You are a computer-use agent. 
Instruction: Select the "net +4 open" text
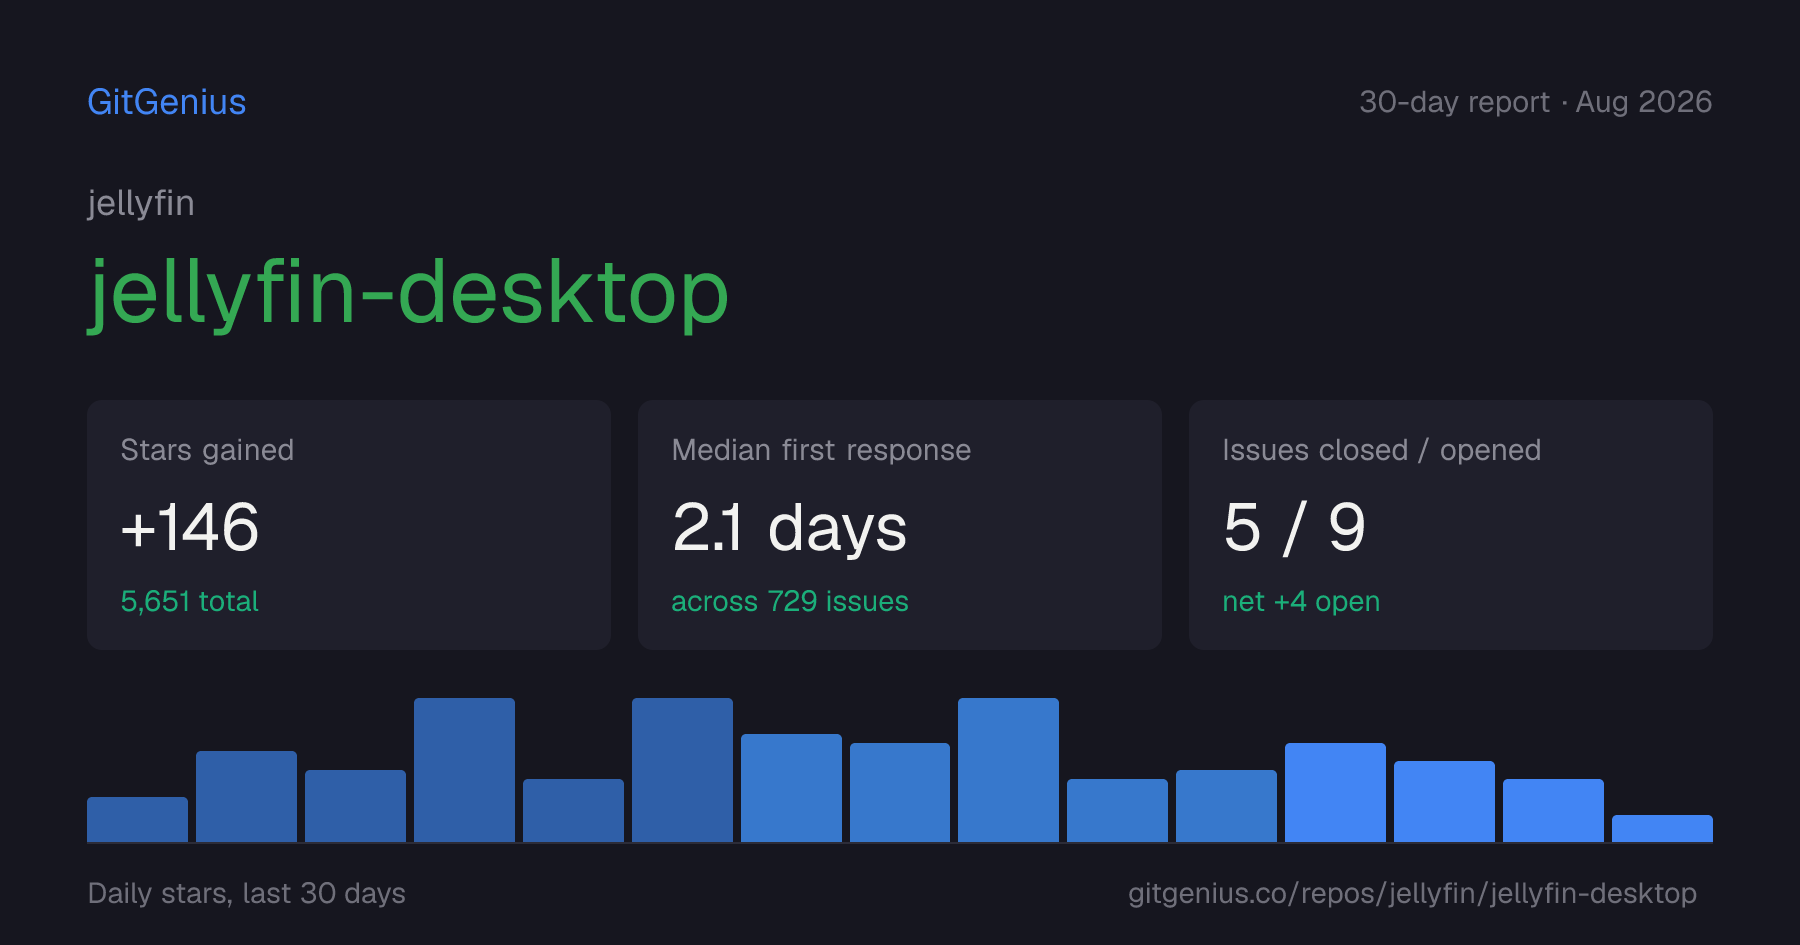(1301, 601)
